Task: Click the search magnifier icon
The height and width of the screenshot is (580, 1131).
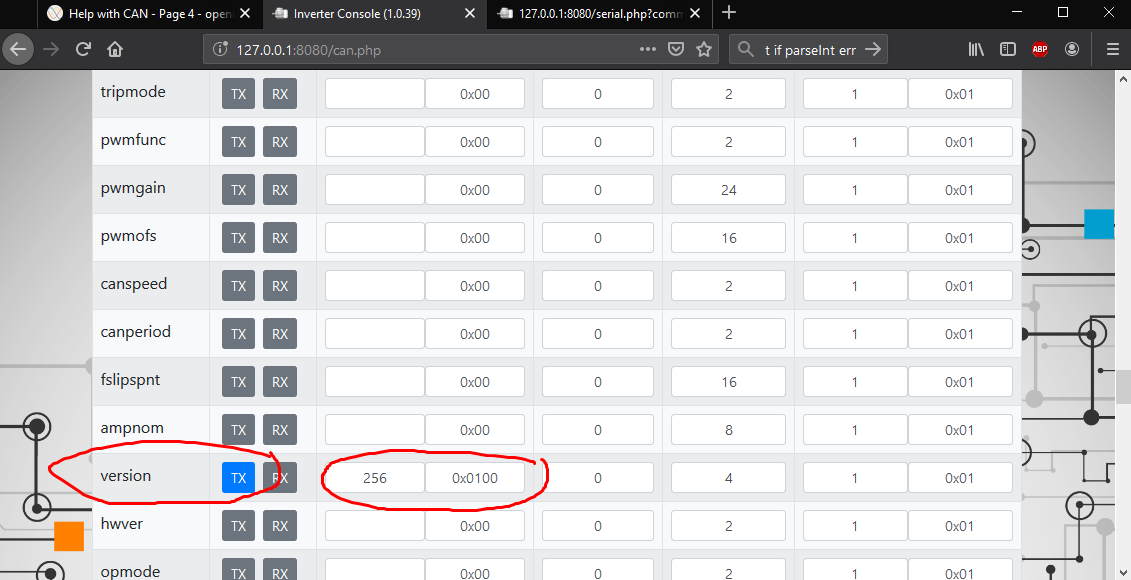Action: coord(746,49)
